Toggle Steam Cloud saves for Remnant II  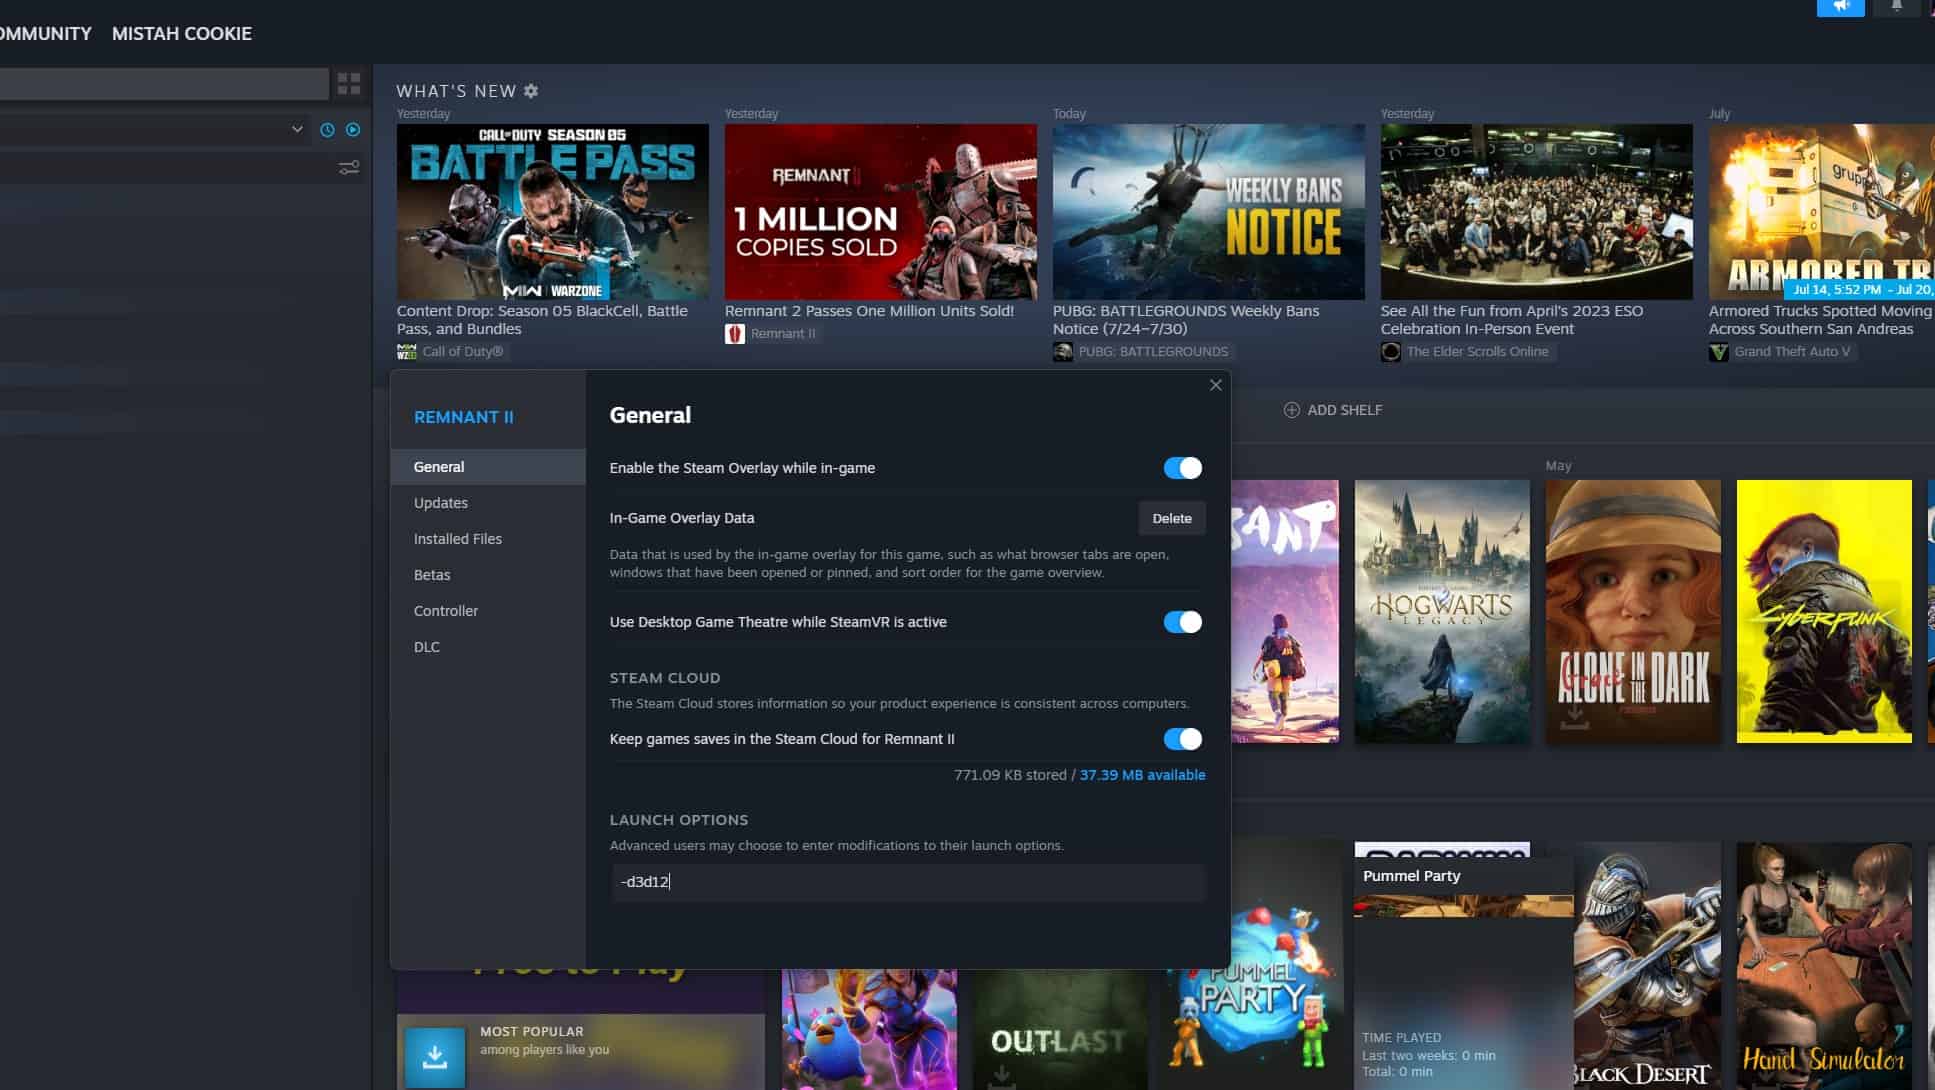click(x=1181, y=739)
